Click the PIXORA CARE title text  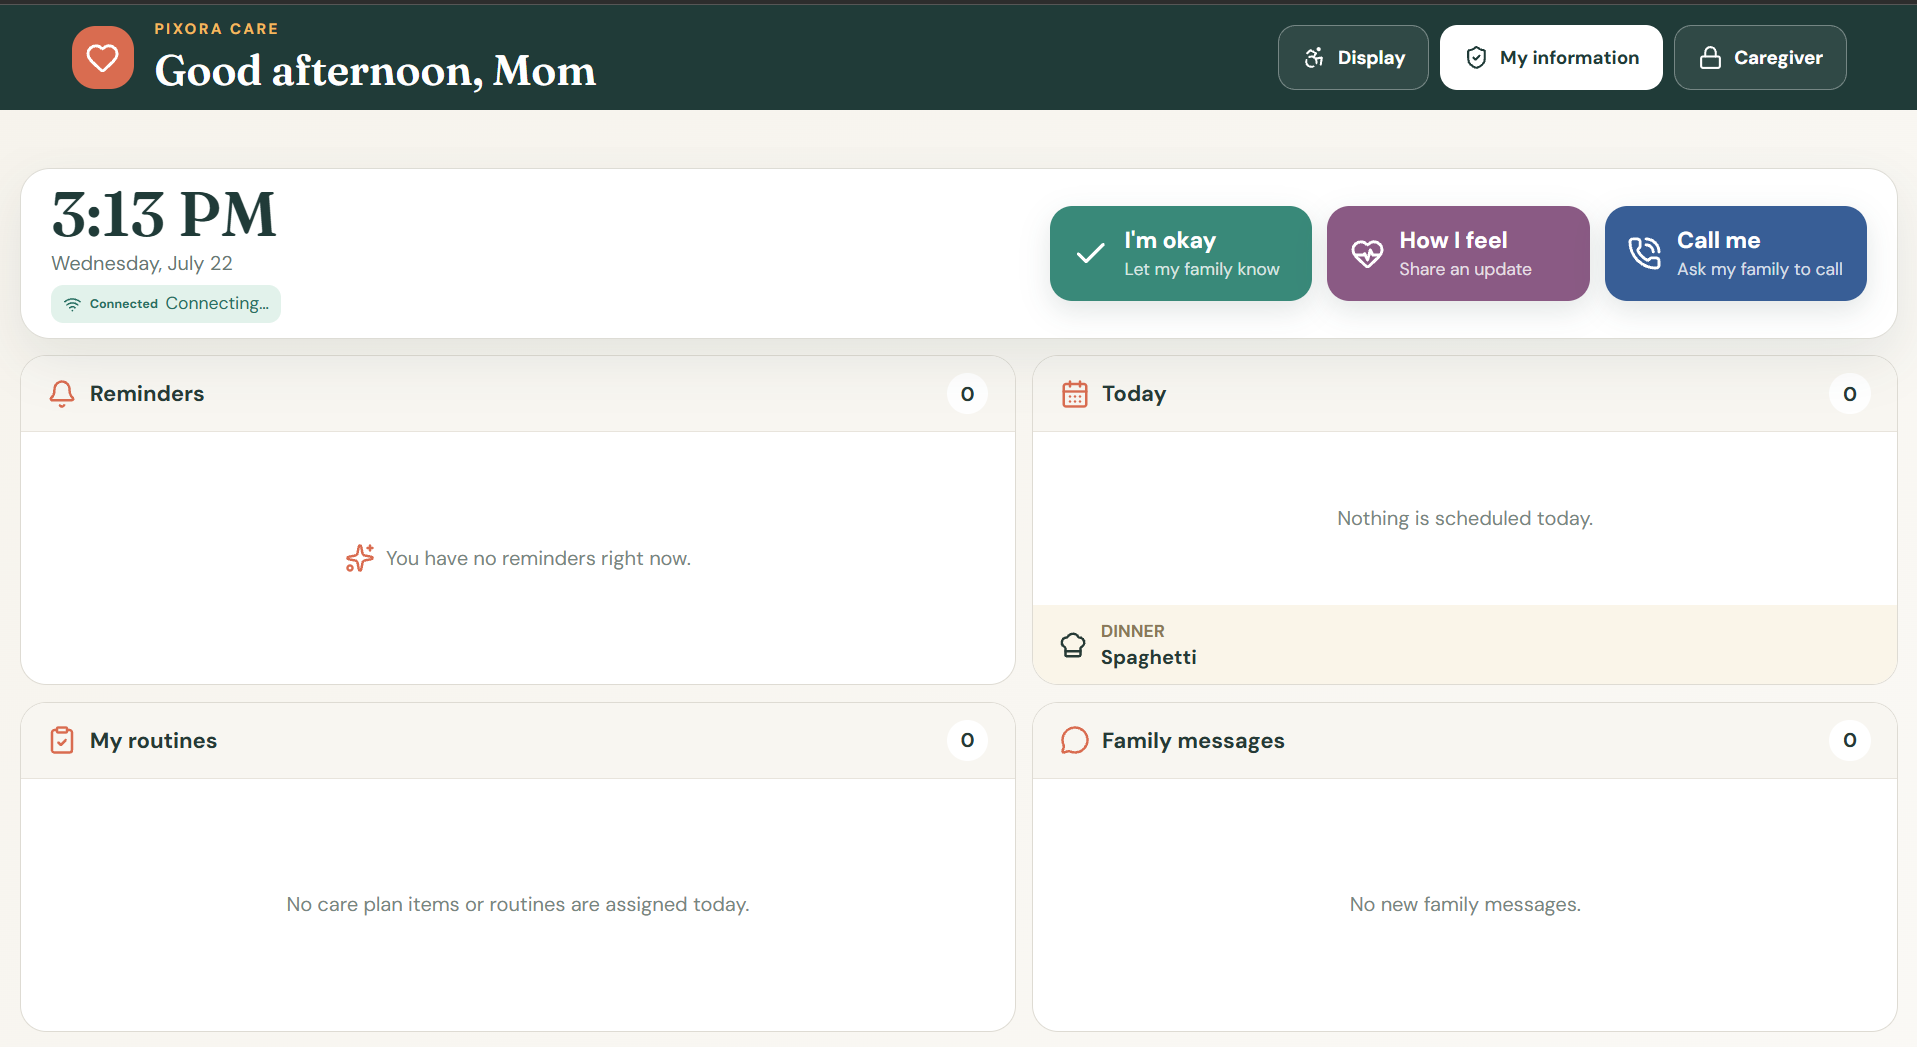click(x=216, y=29)
